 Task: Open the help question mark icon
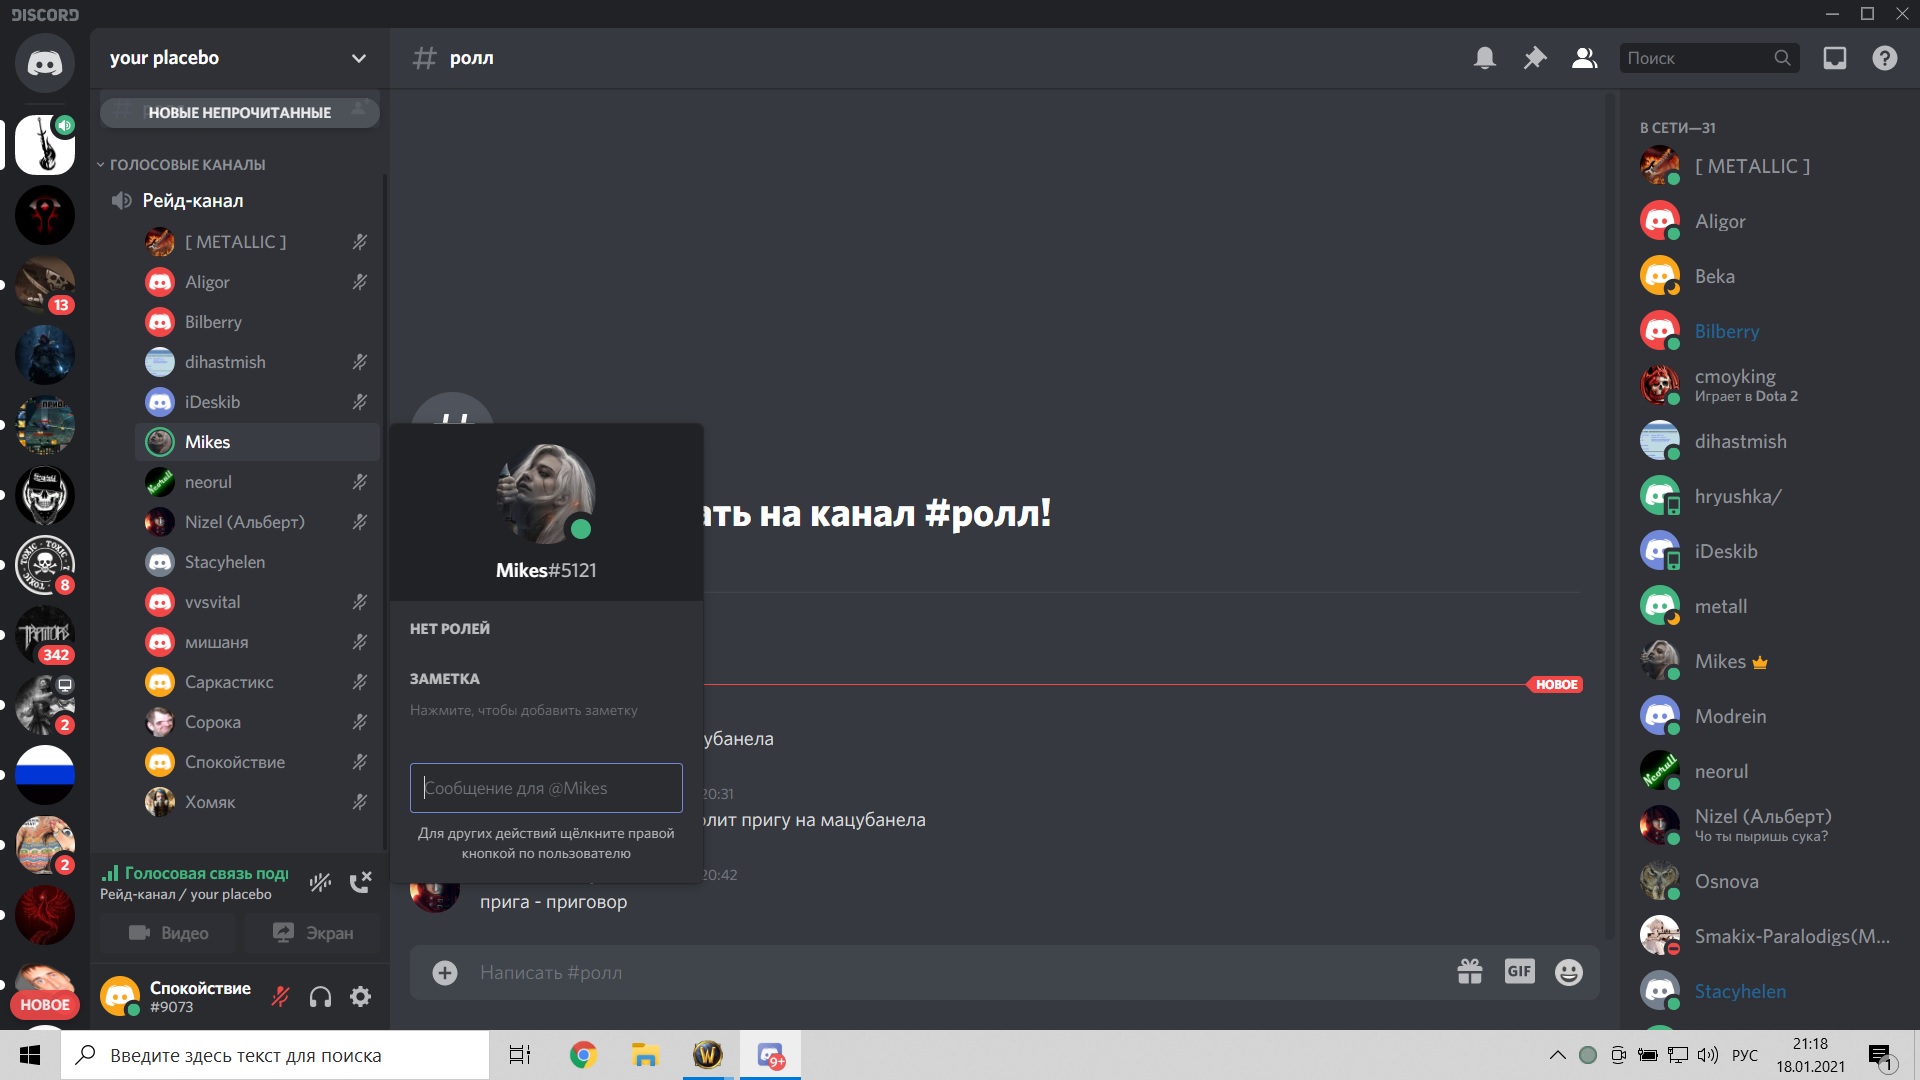[1885, 58]
